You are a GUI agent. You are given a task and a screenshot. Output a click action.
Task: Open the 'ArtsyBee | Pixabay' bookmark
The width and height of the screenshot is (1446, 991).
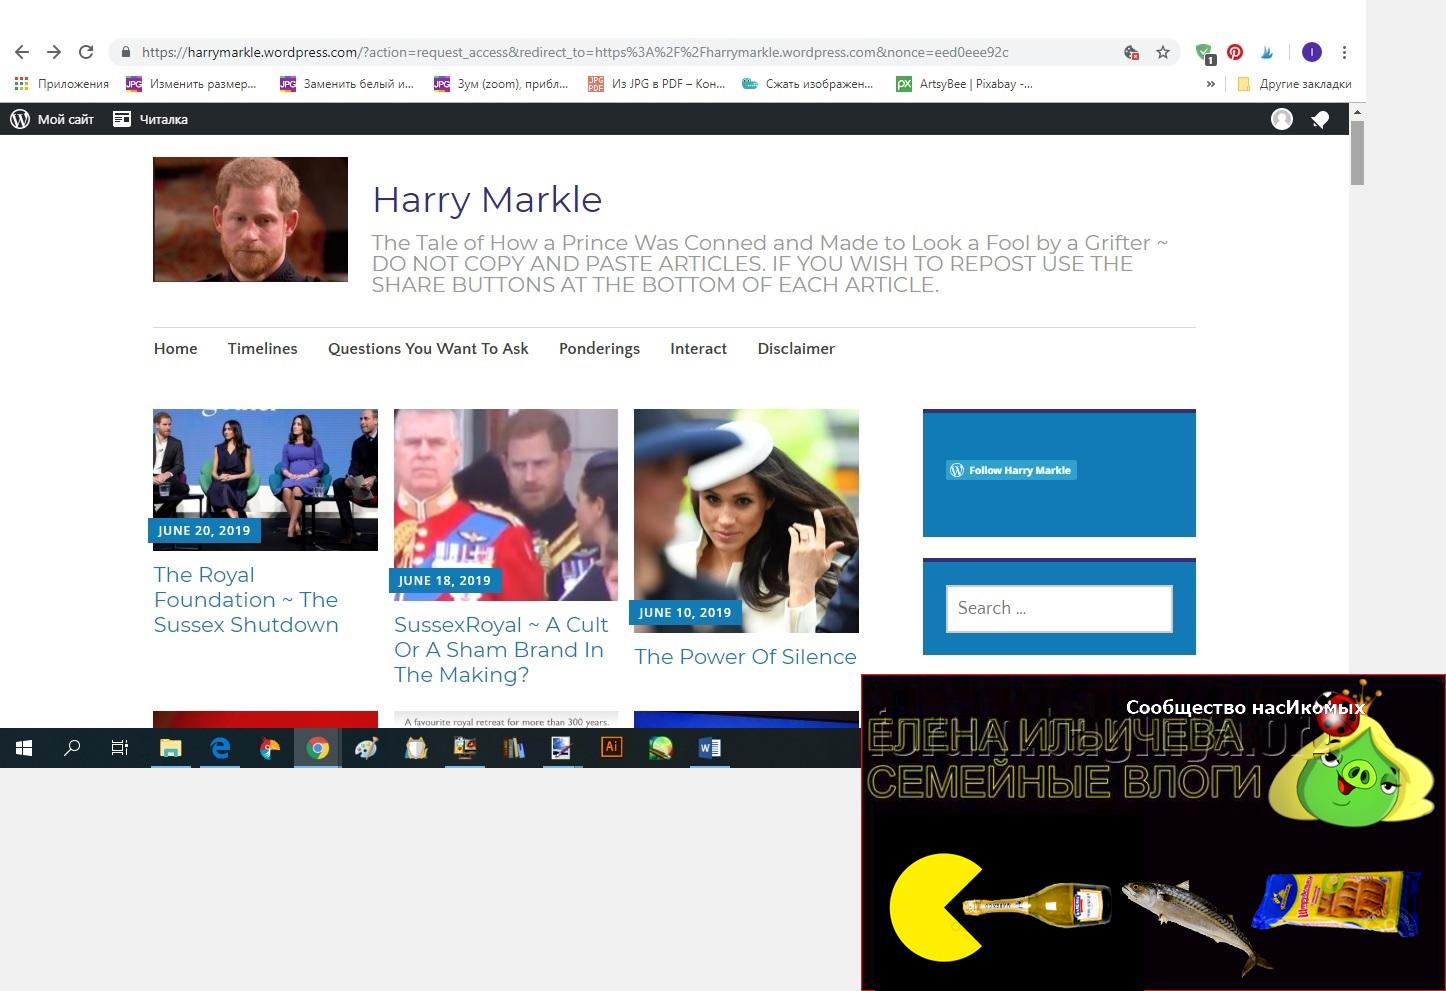tap(965, 84)
